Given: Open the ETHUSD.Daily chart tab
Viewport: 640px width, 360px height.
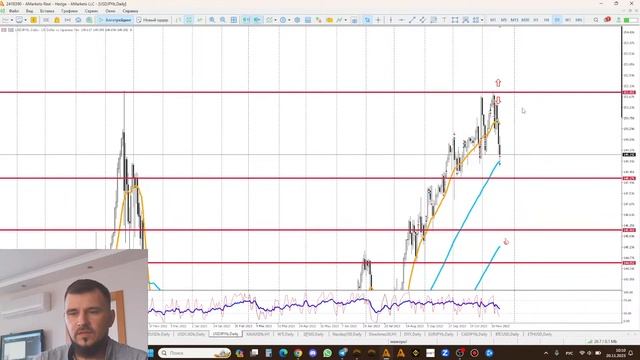Looking at the screenshot, I should point(540,334).
